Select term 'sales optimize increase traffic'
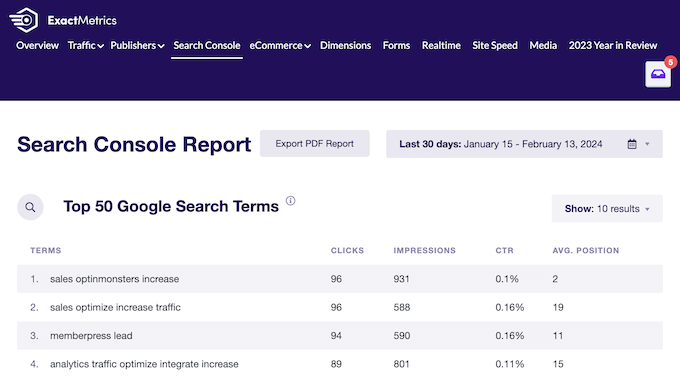The image size is (680, 376). tap(115, 307)
